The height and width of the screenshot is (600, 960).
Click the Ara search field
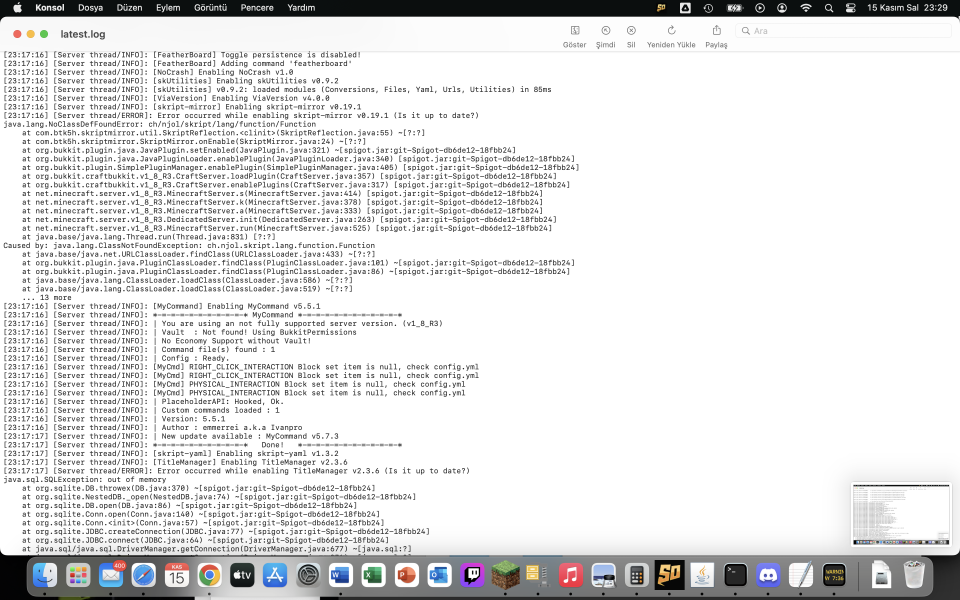click(x=844, y=31)
